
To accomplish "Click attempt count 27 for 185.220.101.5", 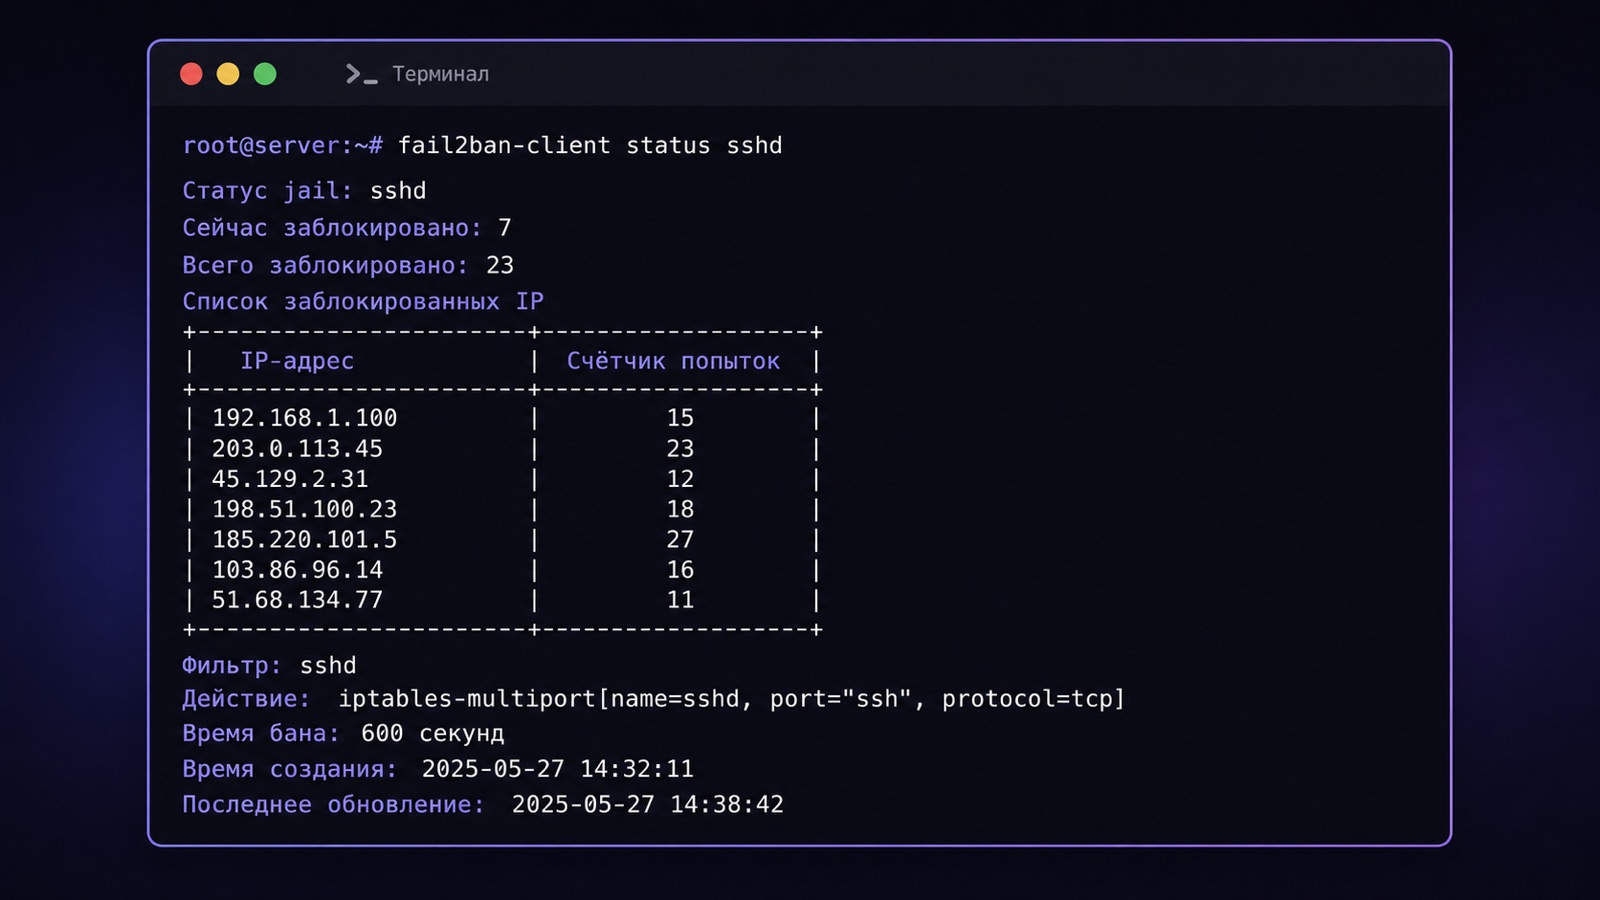I will click(680, 540).
